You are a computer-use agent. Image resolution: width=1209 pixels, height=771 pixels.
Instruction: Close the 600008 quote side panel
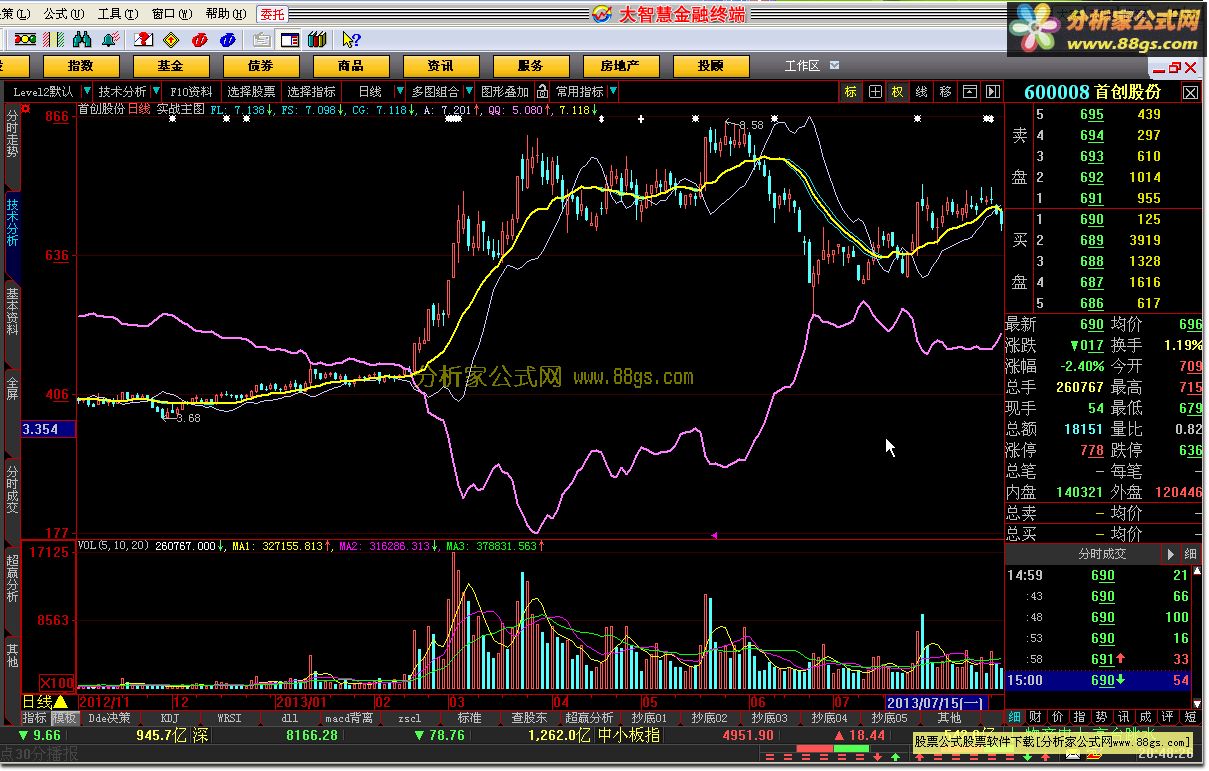tap(1190, 92)
